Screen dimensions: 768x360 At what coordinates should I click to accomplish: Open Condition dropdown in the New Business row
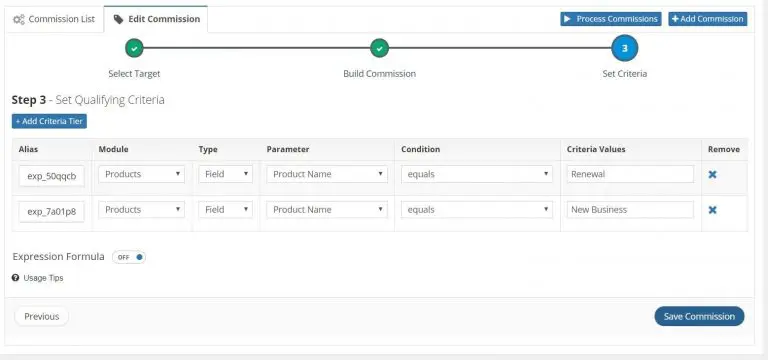pyautogui.click(x=477, y=210)
